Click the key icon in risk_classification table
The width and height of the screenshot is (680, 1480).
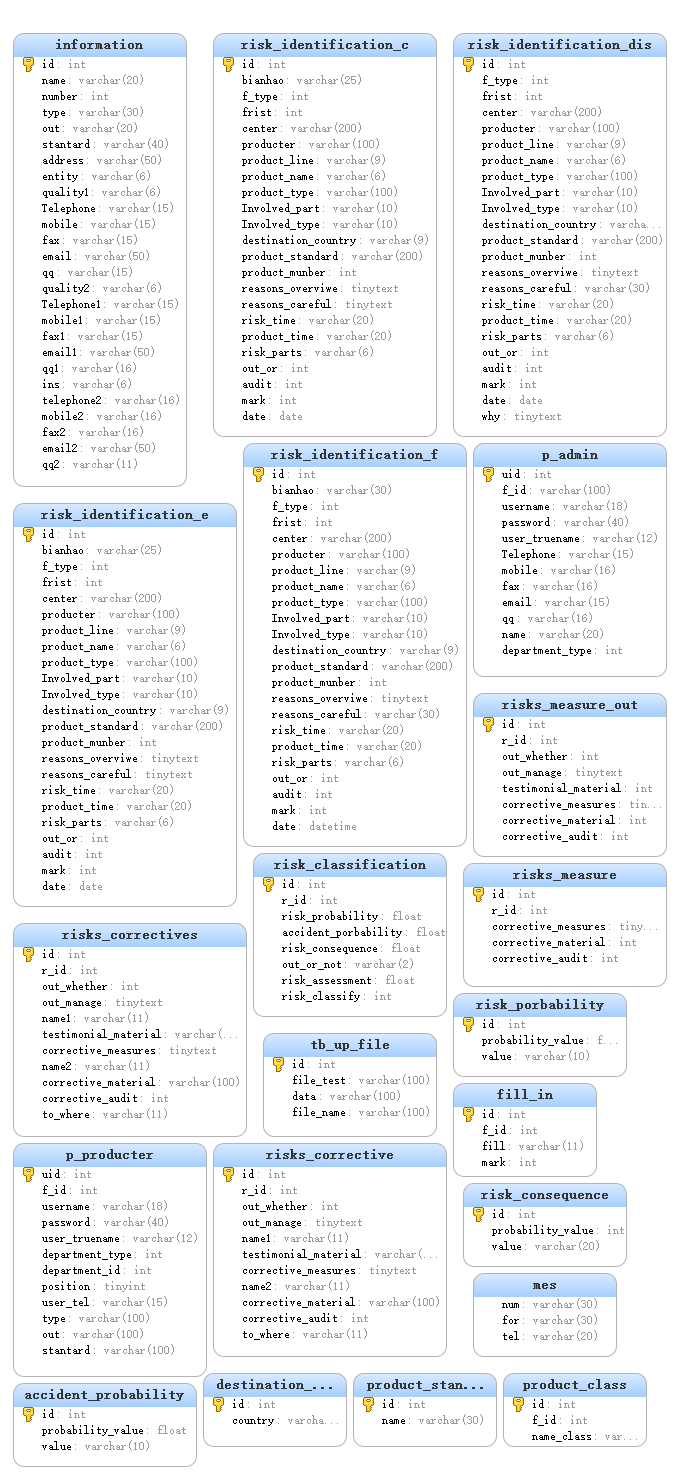click(268, 884)
